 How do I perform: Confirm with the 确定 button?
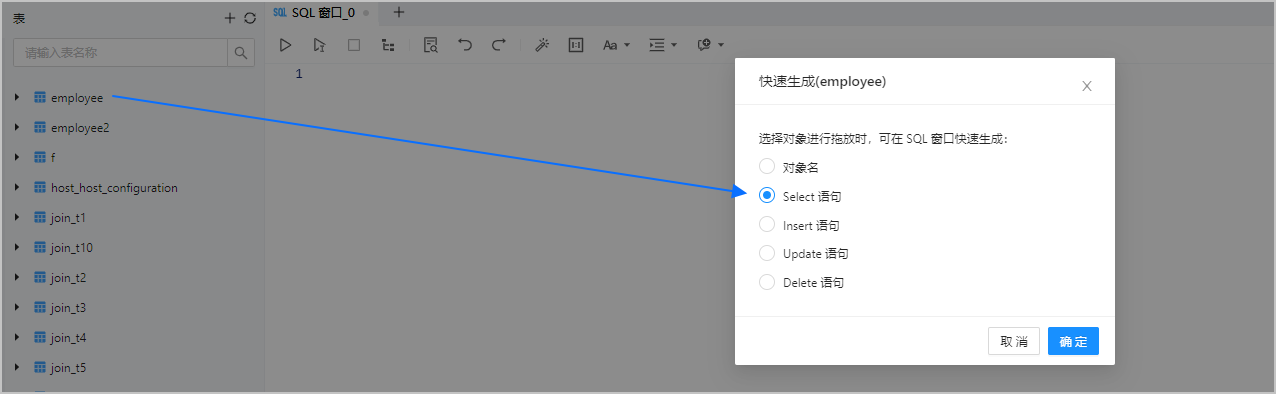[1074, 341]
